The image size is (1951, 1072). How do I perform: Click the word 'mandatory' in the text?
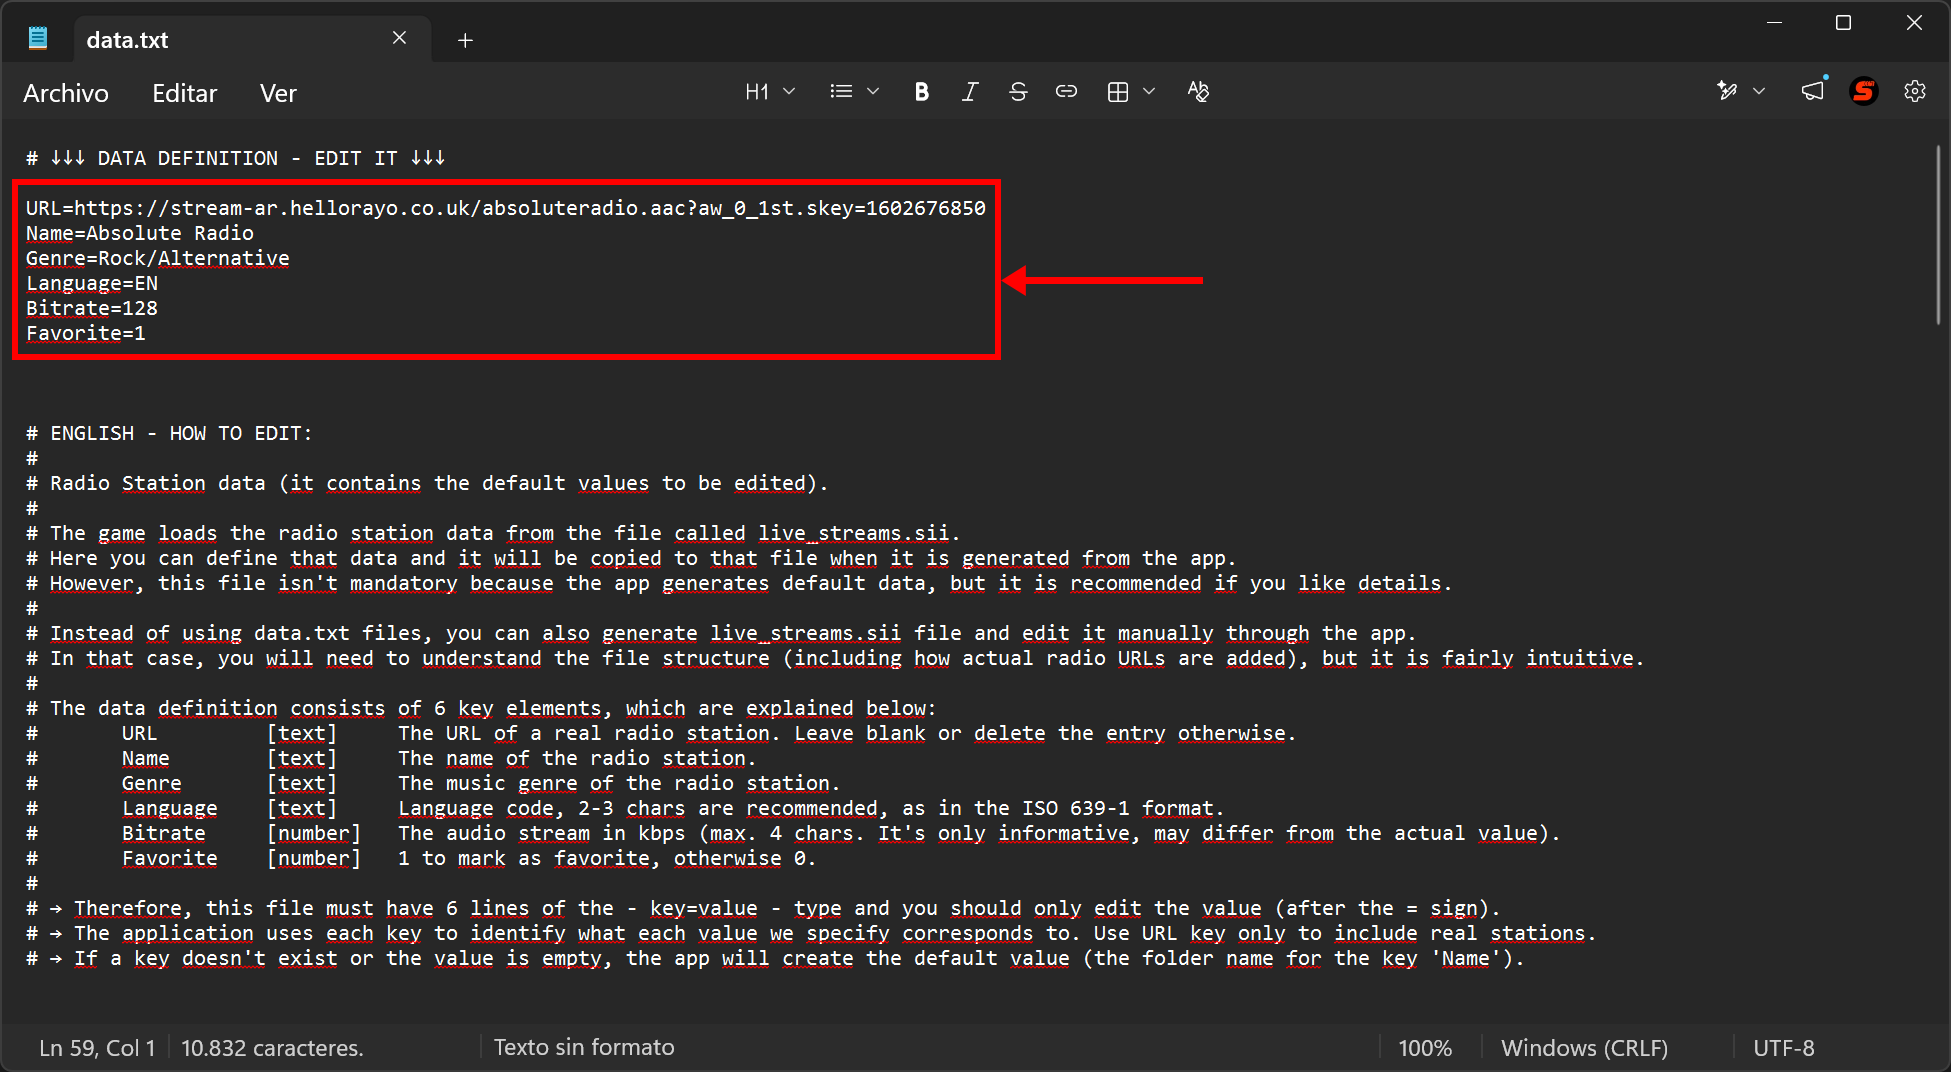[x=403, y=583]
